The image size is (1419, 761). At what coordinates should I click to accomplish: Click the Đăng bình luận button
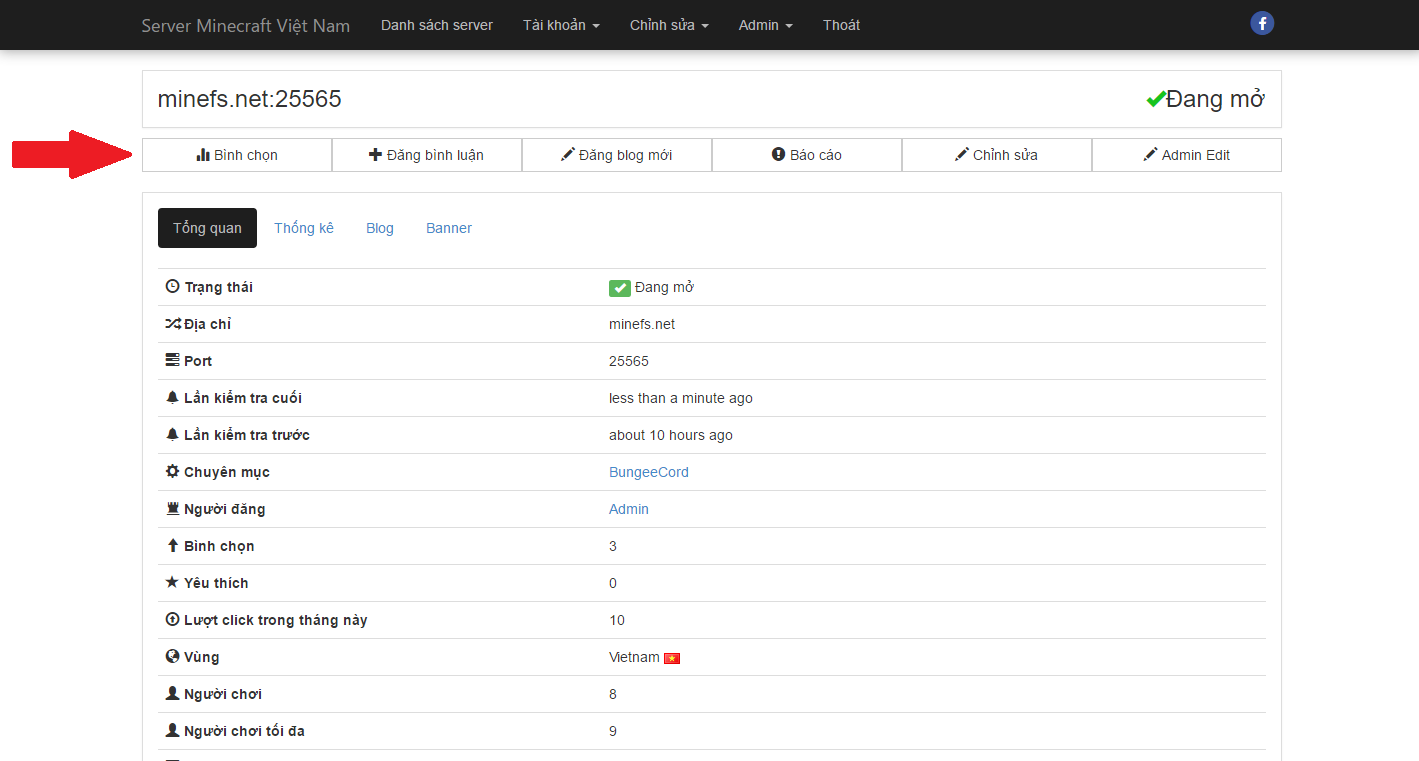click(427, 155)
